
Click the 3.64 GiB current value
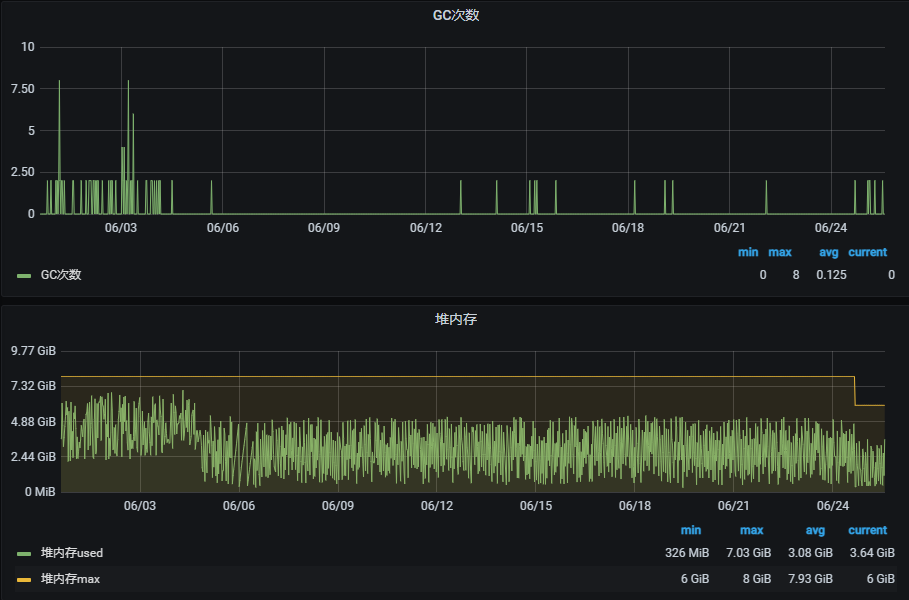(872, 553)
